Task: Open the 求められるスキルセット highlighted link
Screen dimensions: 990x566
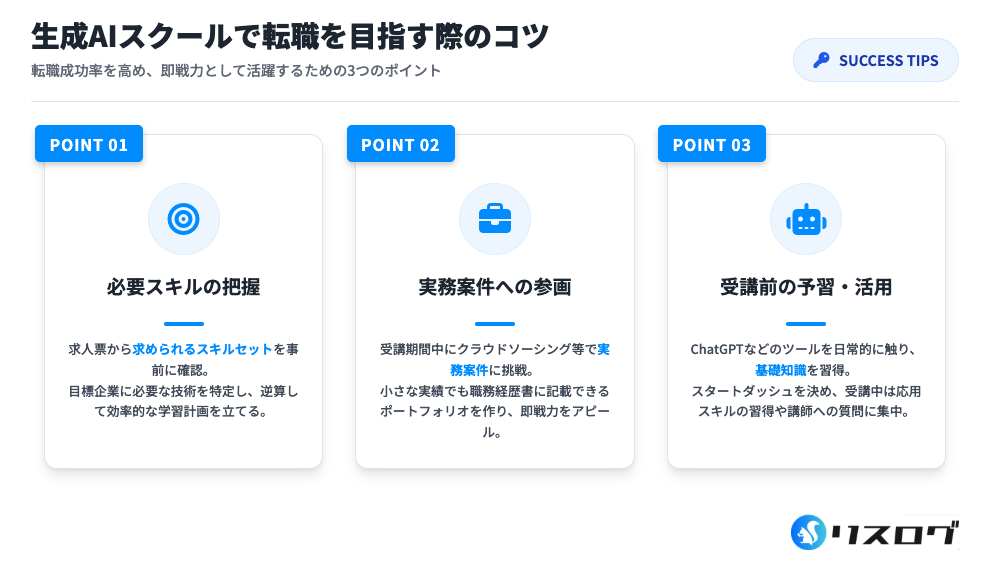Action: pos(202,349)
